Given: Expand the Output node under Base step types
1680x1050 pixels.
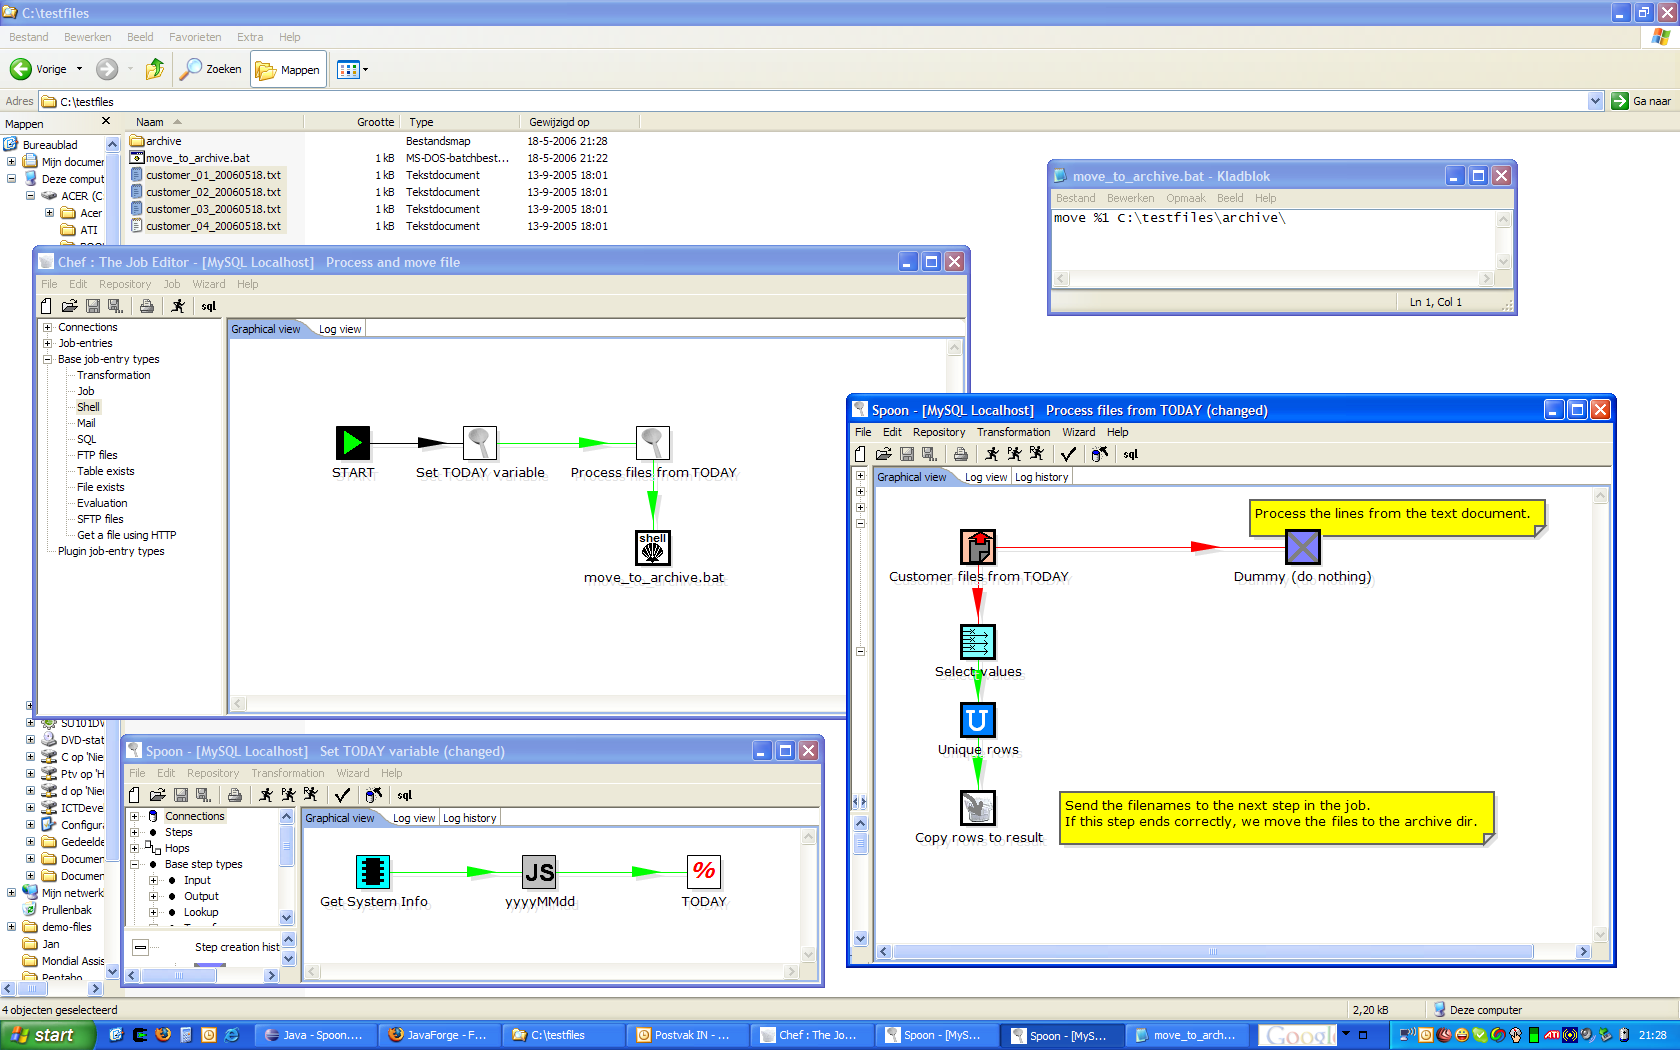Looking at the screenshot, I should (x=154, y=896).
